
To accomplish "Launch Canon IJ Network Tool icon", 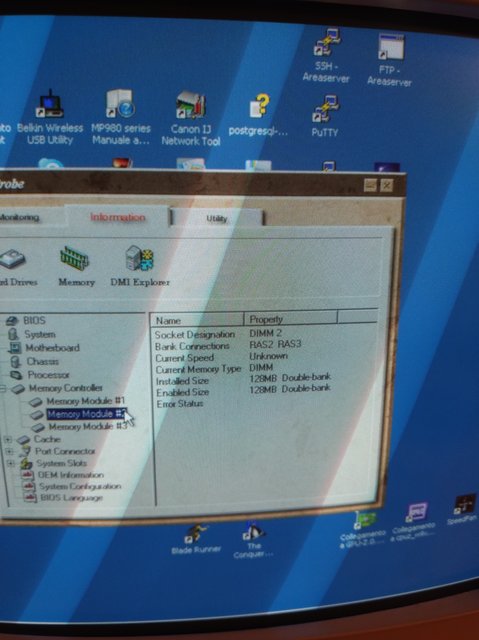I will click(x=191, y=119).
